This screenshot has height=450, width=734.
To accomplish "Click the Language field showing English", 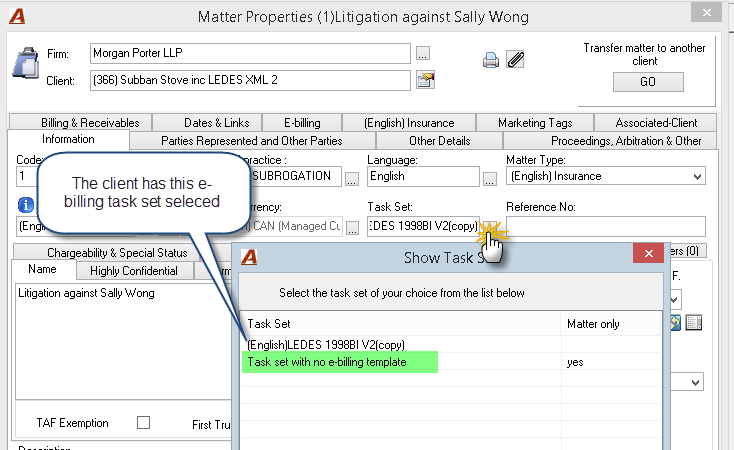I will [423, 177].
